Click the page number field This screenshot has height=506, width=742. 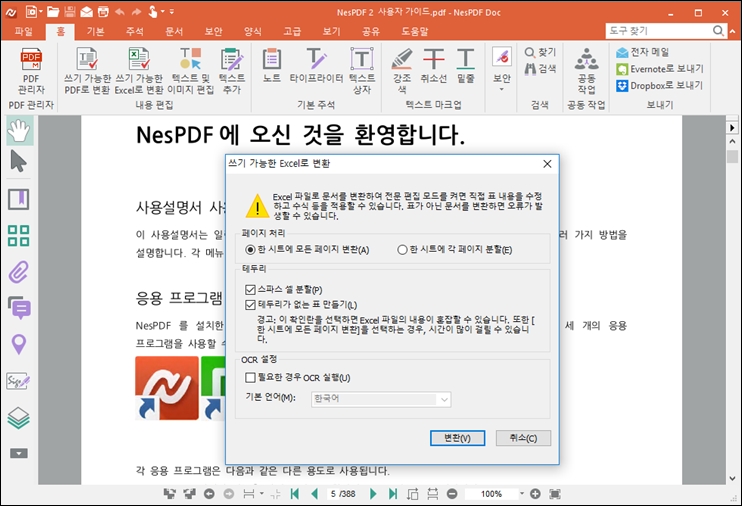pos(343,494)
